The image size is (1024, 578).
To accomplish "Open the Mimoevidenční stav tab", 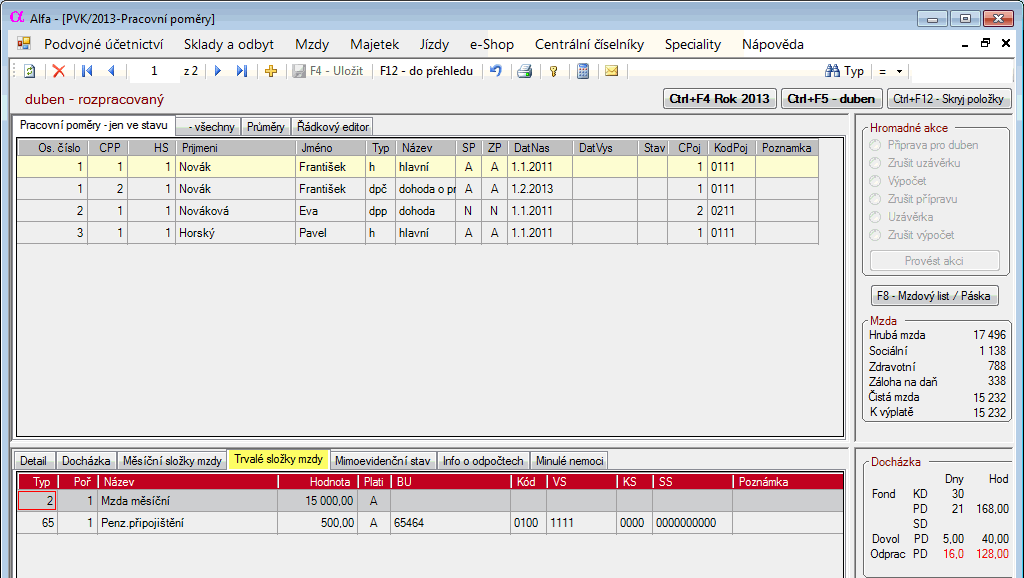I will (383, 460).
